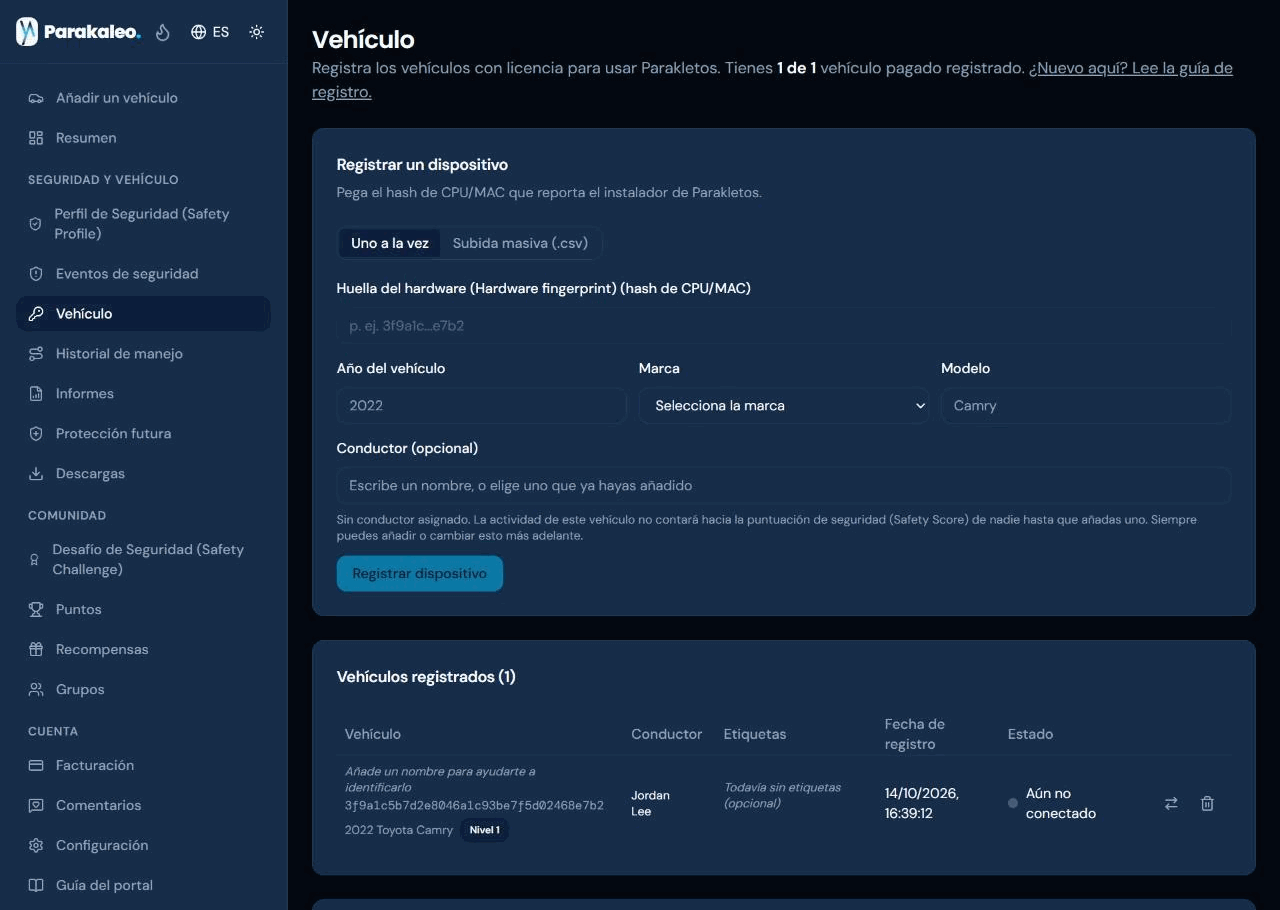
Task: Click the Conductor name input field
Action: point(784,486)
